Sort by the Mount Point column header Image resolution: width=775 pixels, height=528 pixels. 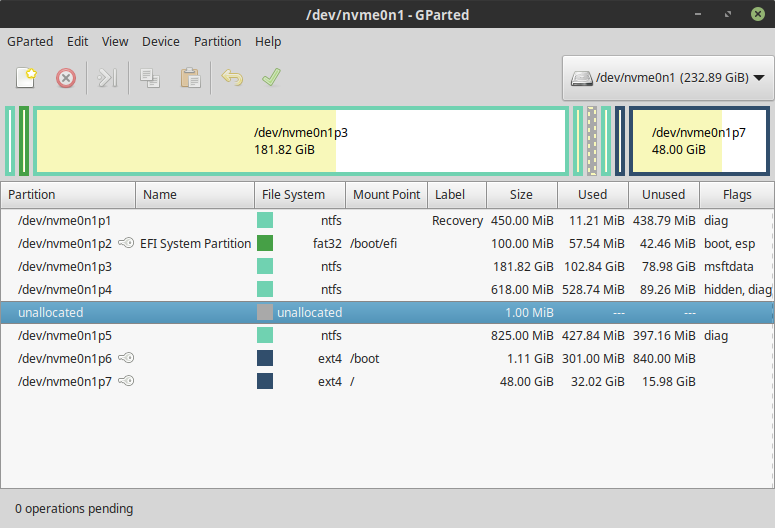386,195
